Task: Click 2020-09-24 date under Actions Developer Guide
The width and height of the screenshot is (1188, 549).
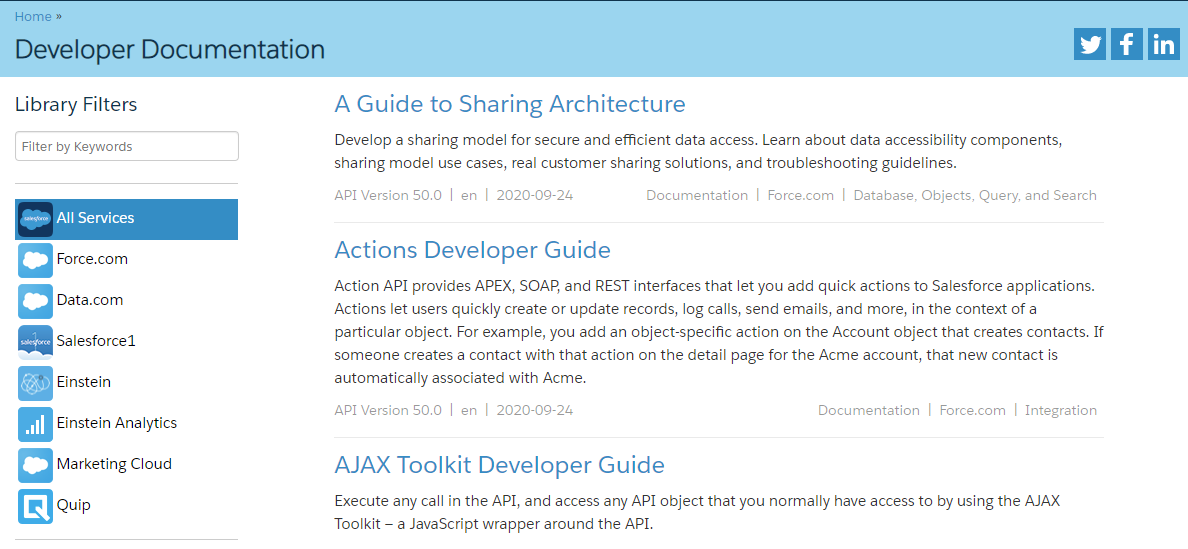Action: point(535,410)
